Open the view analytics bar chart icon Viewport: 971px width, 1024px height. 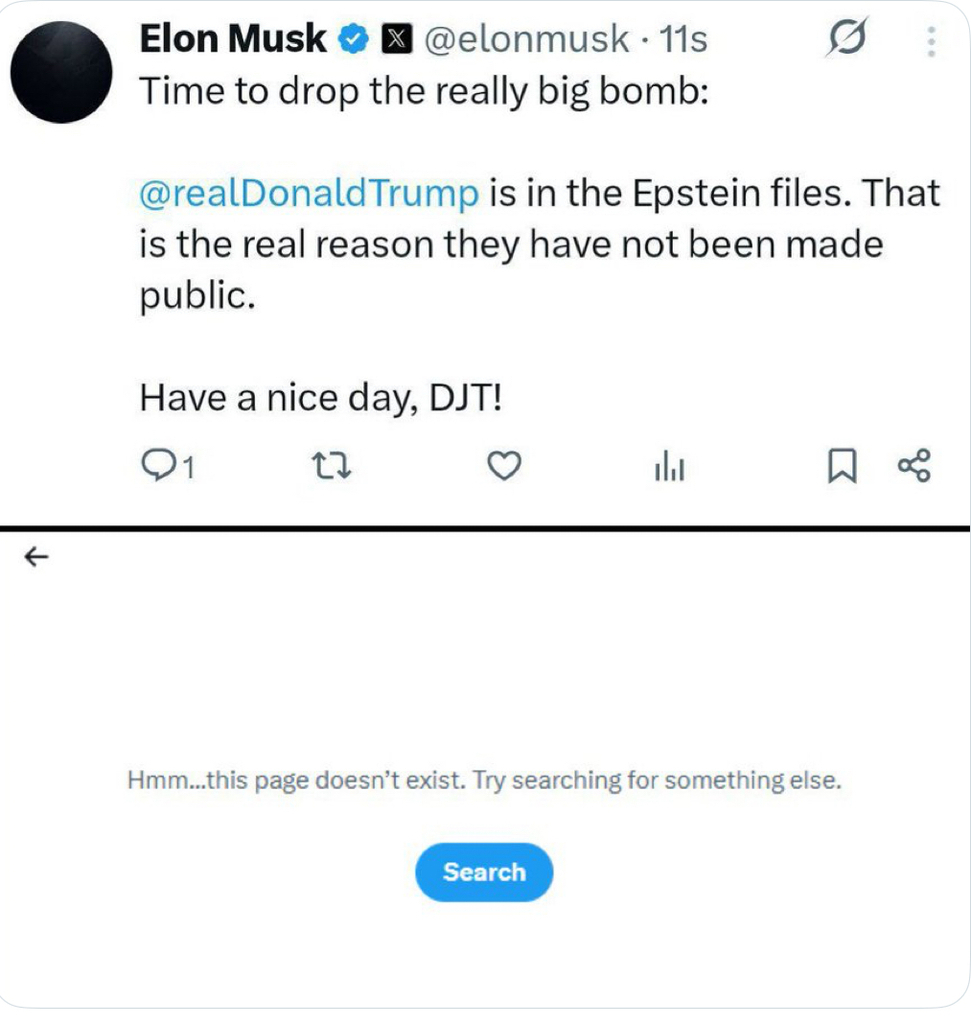[669, 466]
